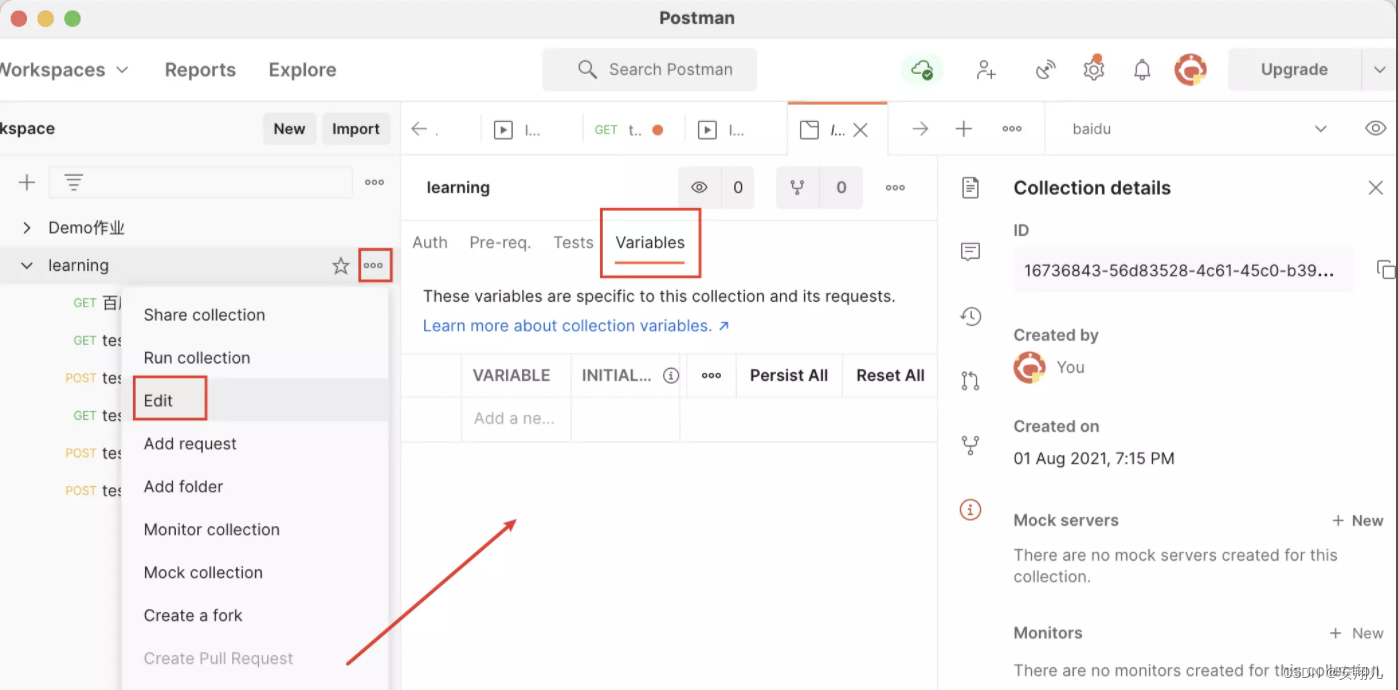Open the Comments icon in right sidebar
Viewport: 1398px width, 690px height.
coord(969,251)
